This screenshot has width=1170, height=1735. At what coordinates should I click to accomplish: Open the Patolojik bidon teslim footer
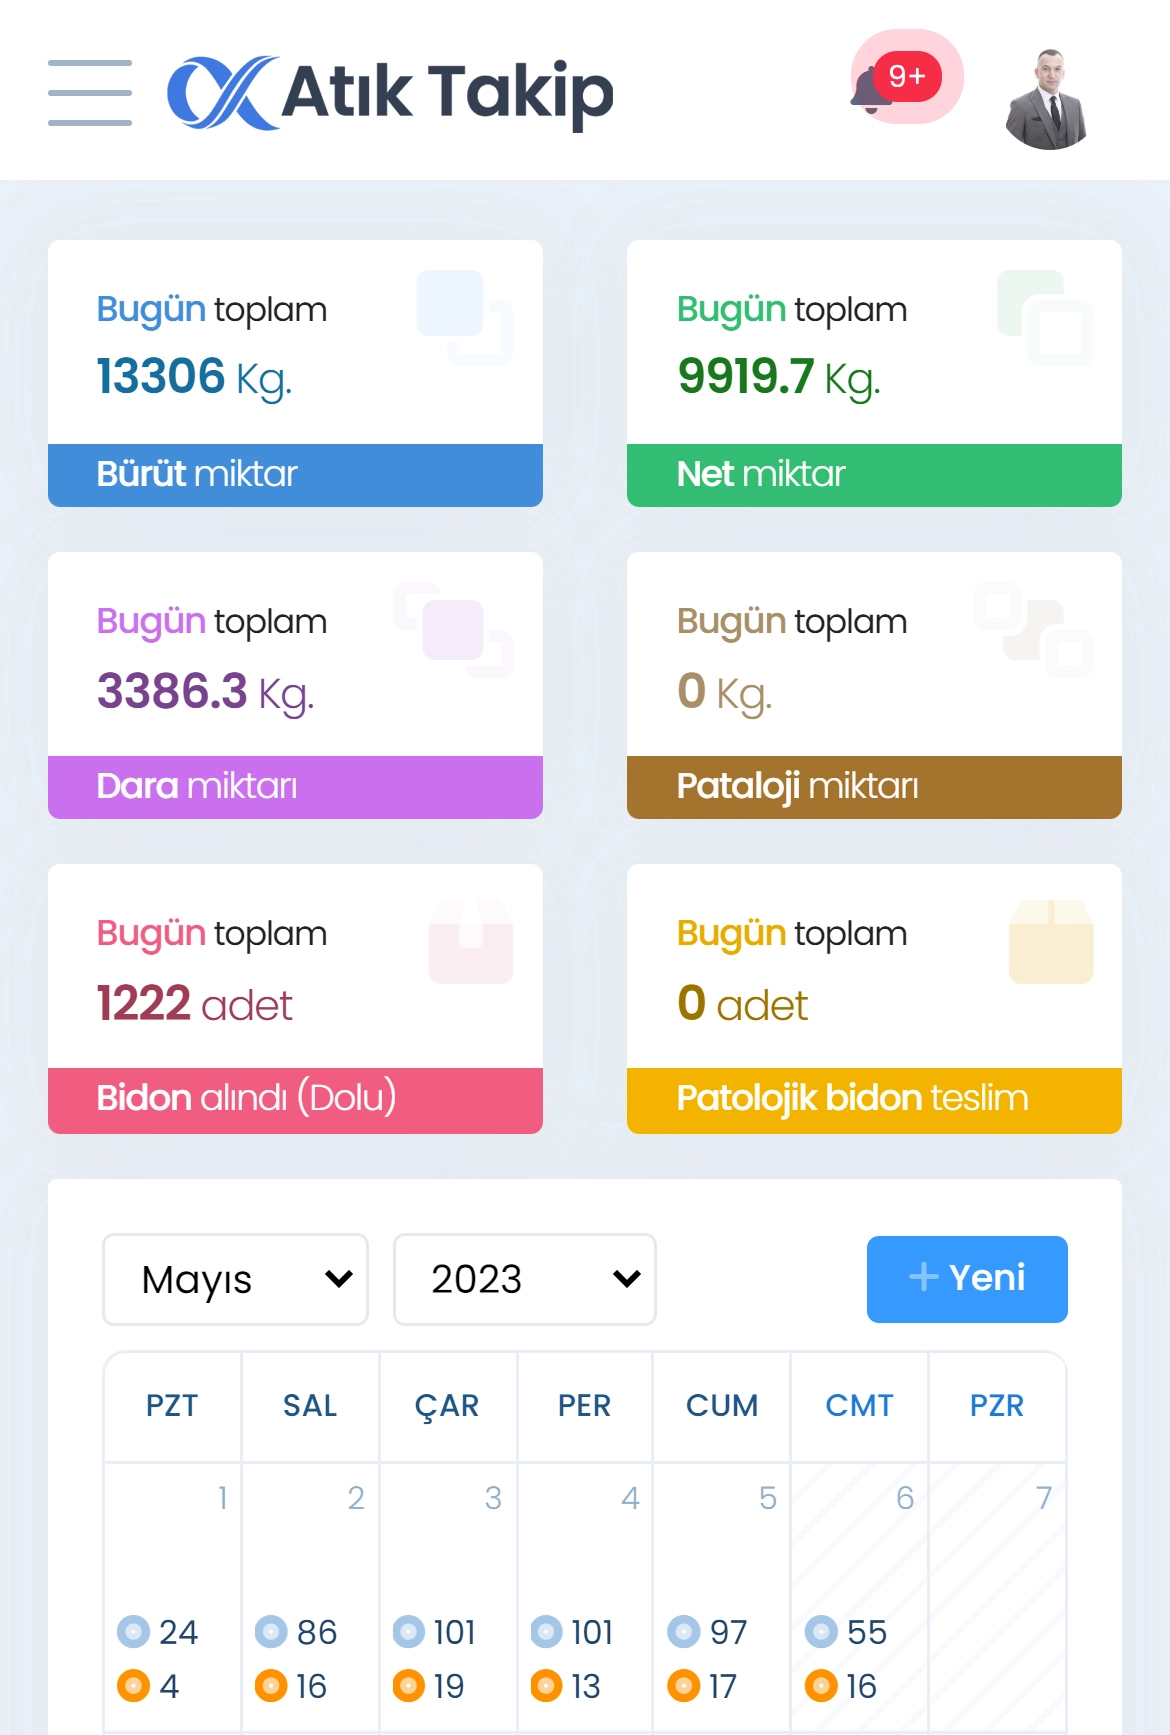pyautogui.click(x=874, y=1100)
